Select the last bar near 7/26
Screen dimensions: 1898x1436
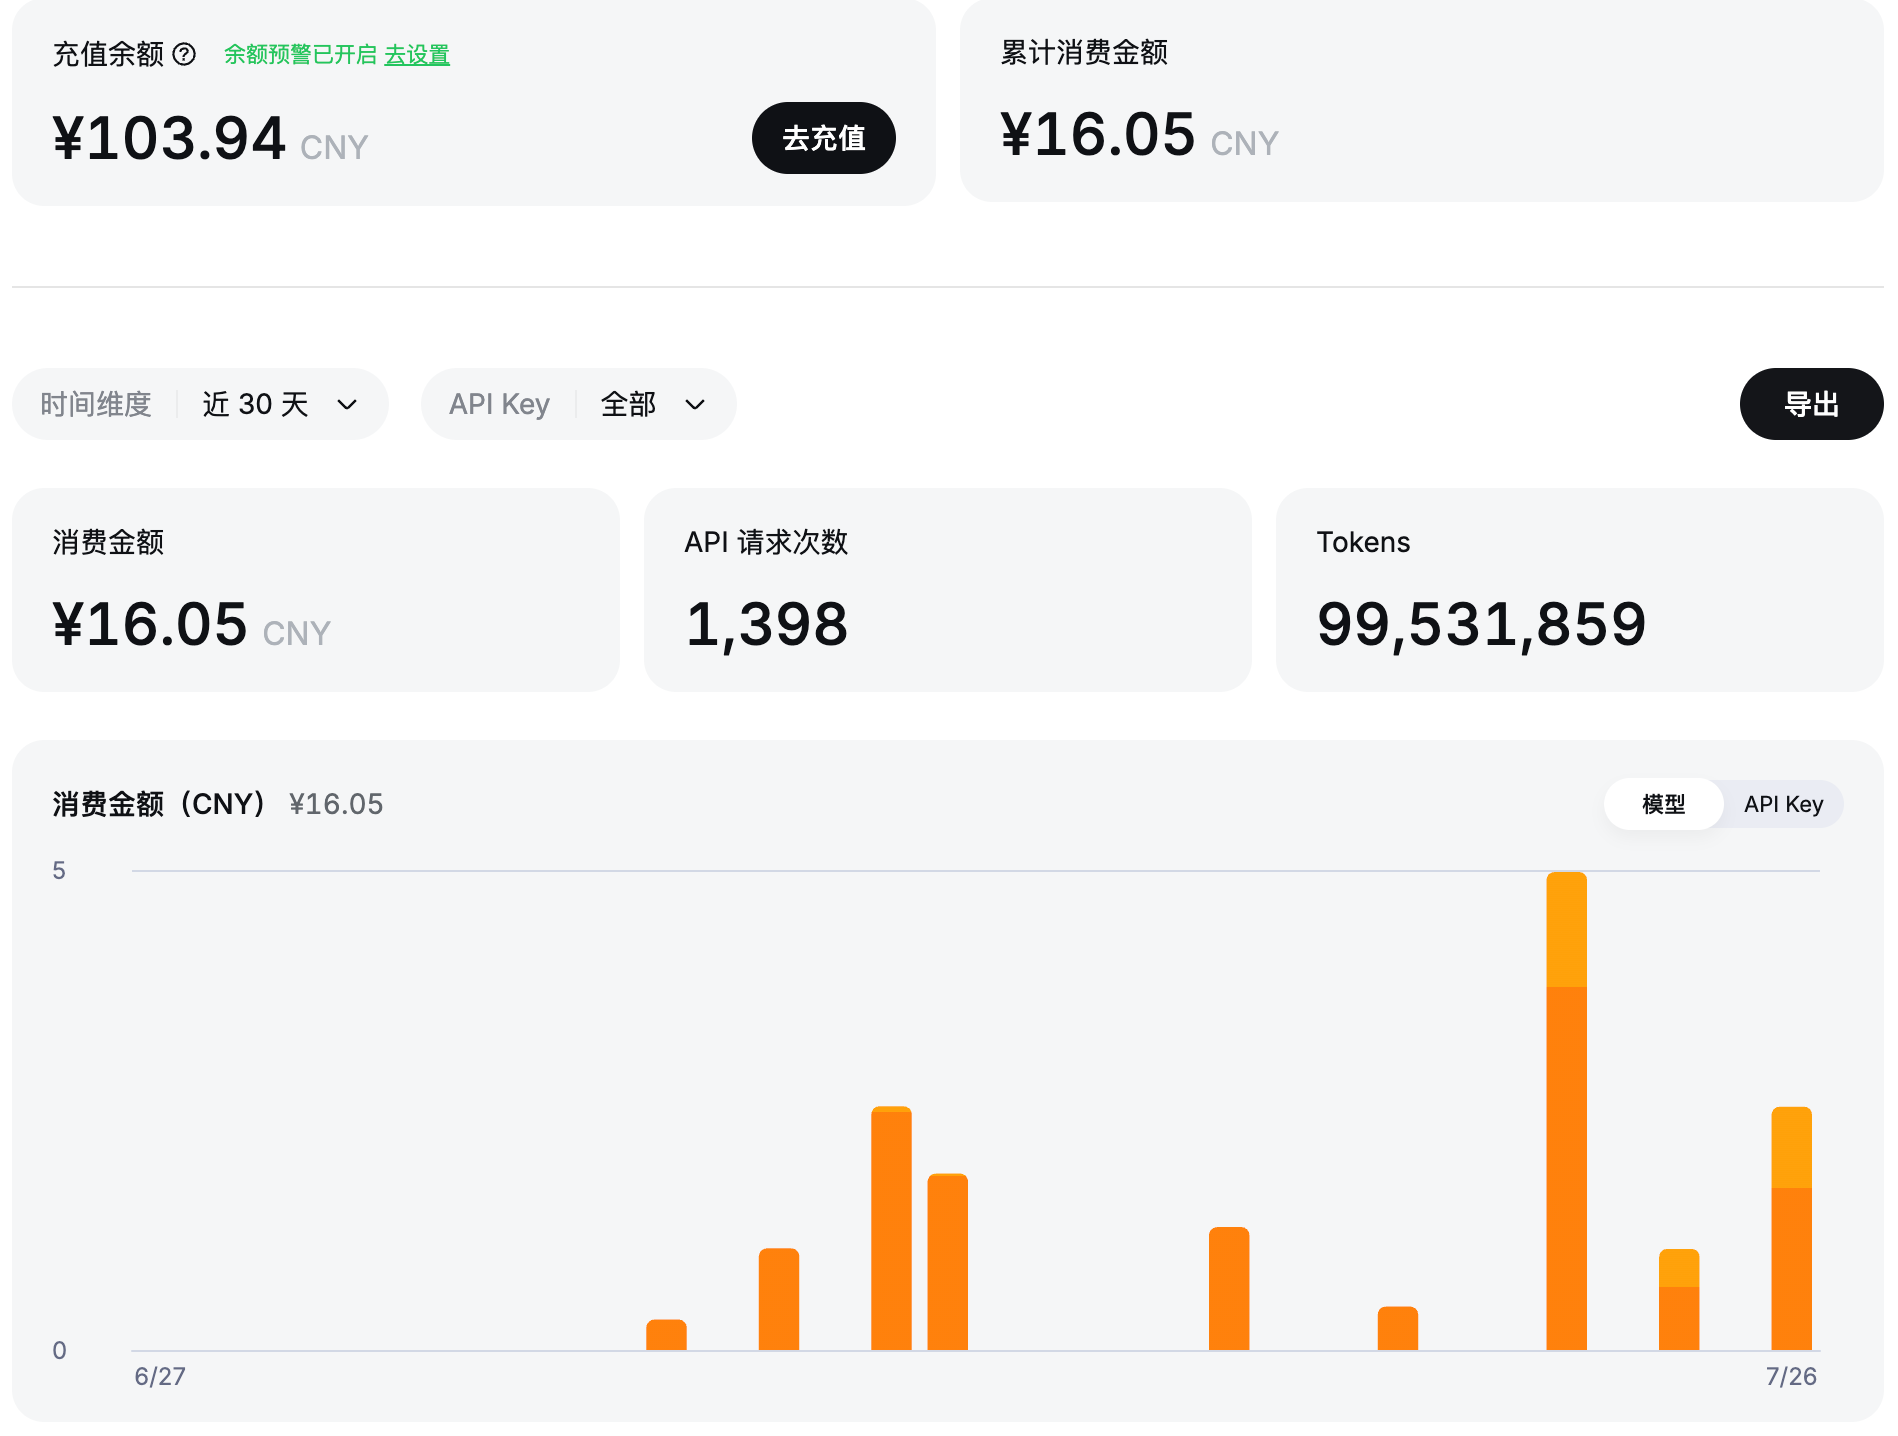(1791, 1228)
